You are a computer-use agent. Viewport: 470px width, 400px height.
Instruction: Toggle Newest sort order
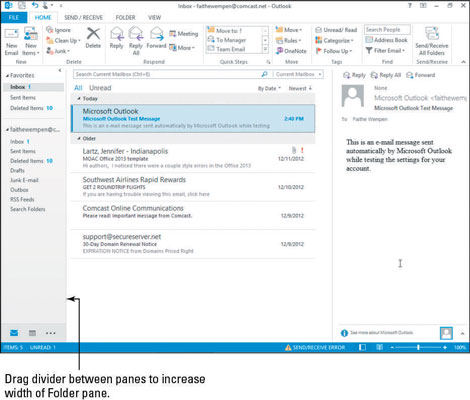300,88
